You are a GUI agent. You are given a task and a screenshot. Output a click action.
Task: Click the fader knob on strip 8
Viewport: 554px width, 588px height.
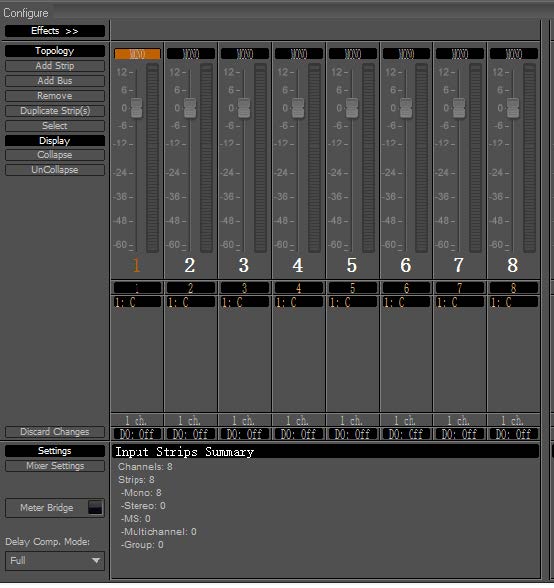click(x=513, y=108)
